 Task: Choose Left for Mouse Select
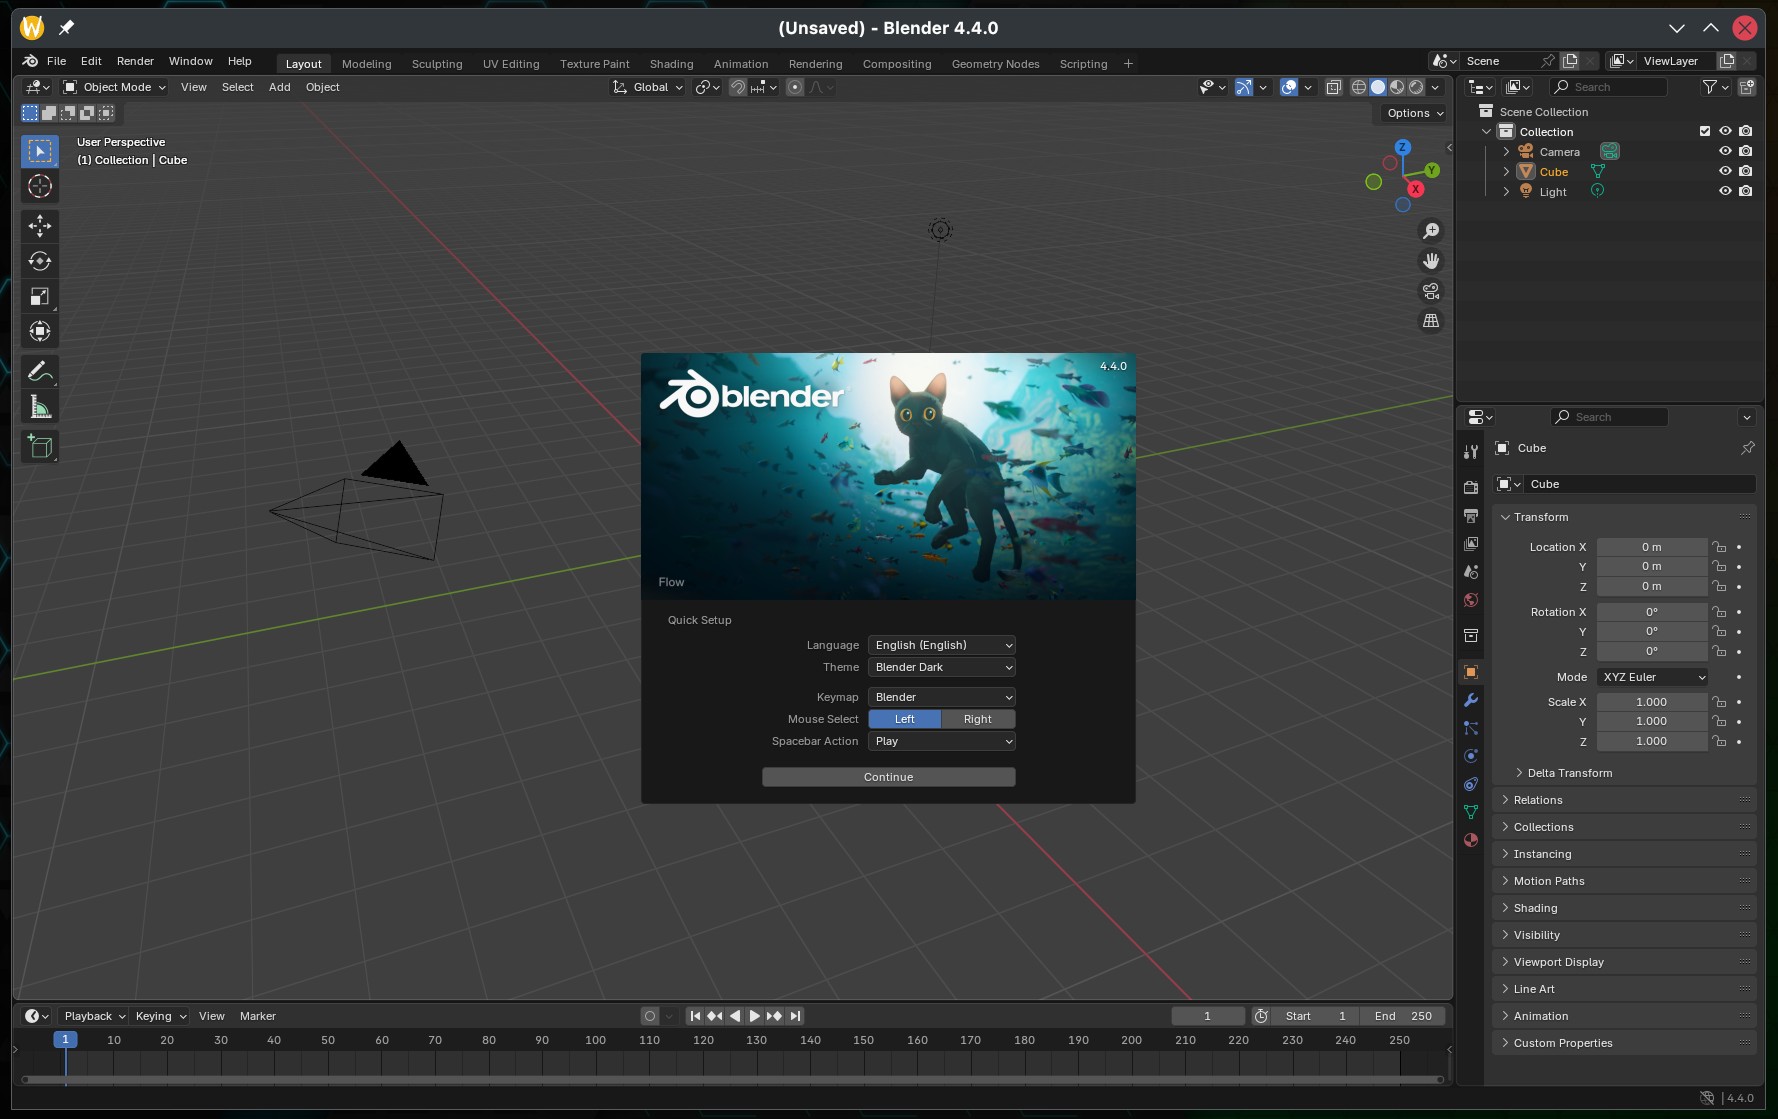point(905,719)
